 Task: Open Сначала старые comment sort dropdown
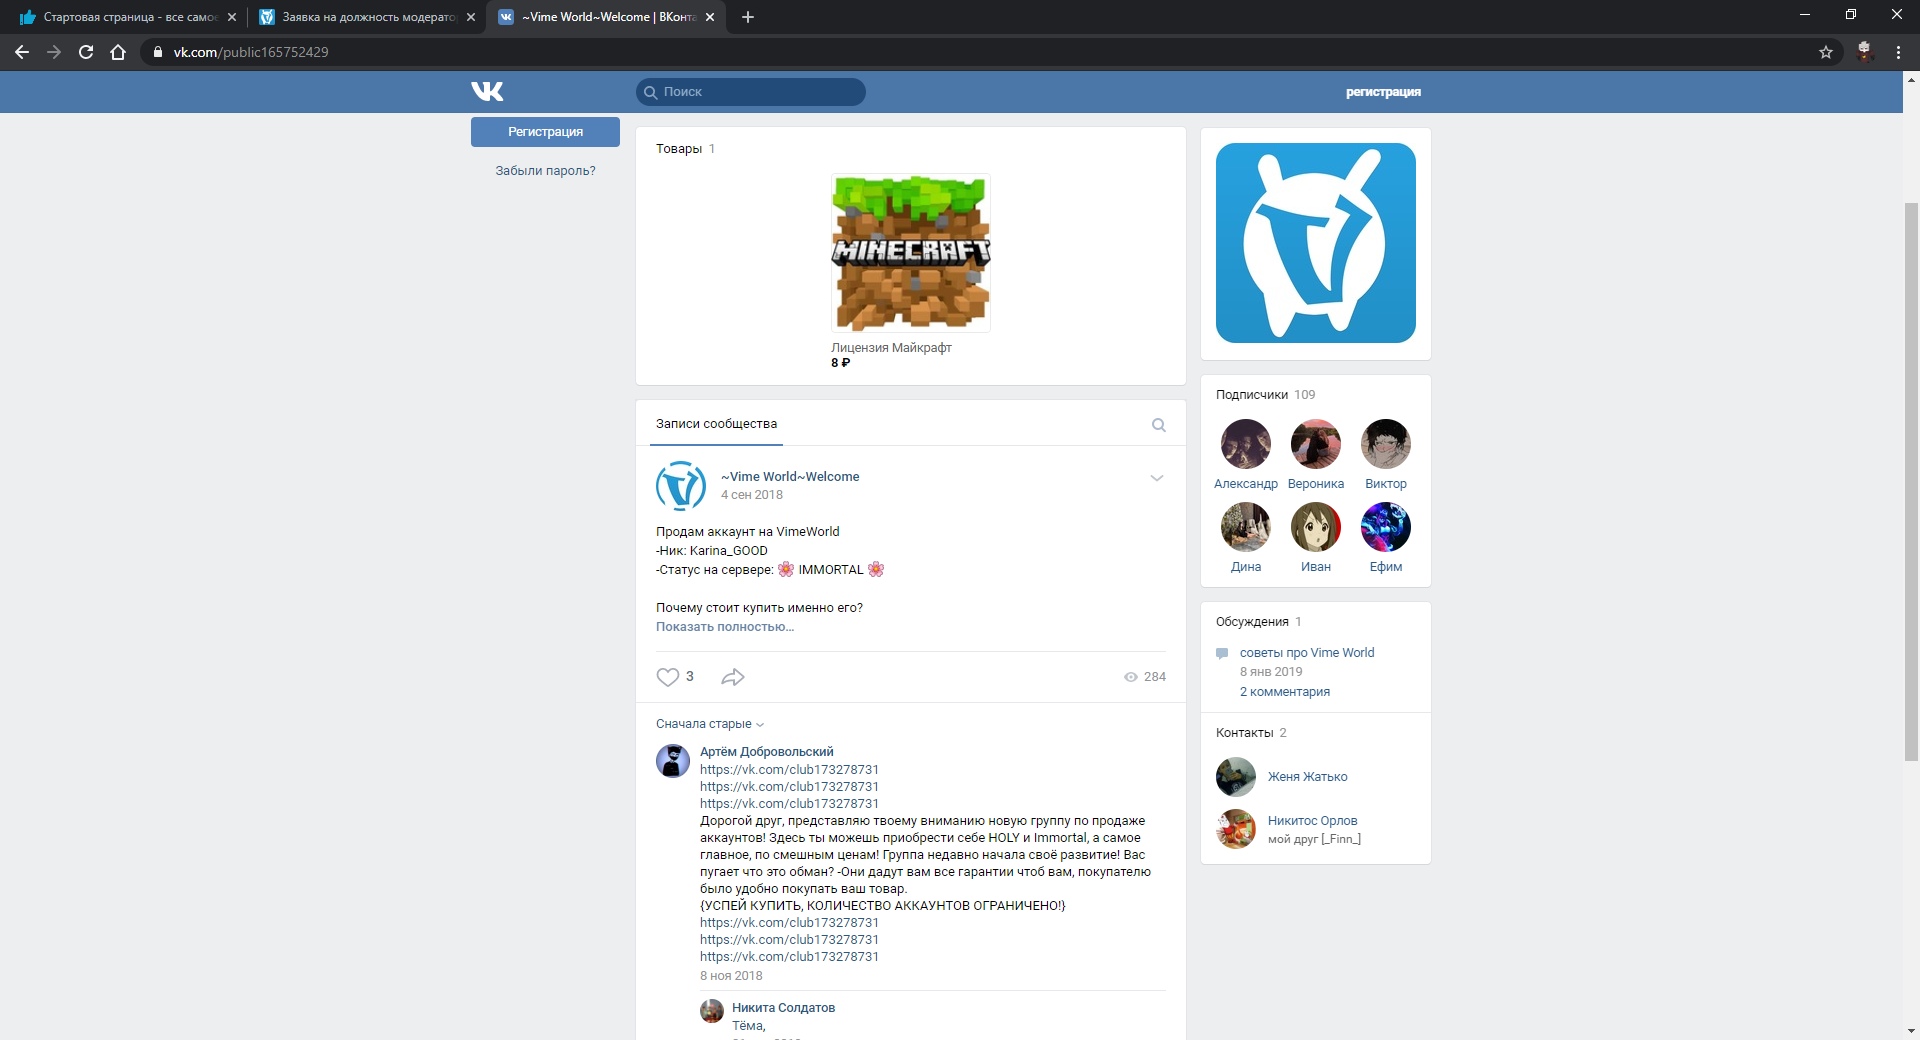(x=709, y=724)
